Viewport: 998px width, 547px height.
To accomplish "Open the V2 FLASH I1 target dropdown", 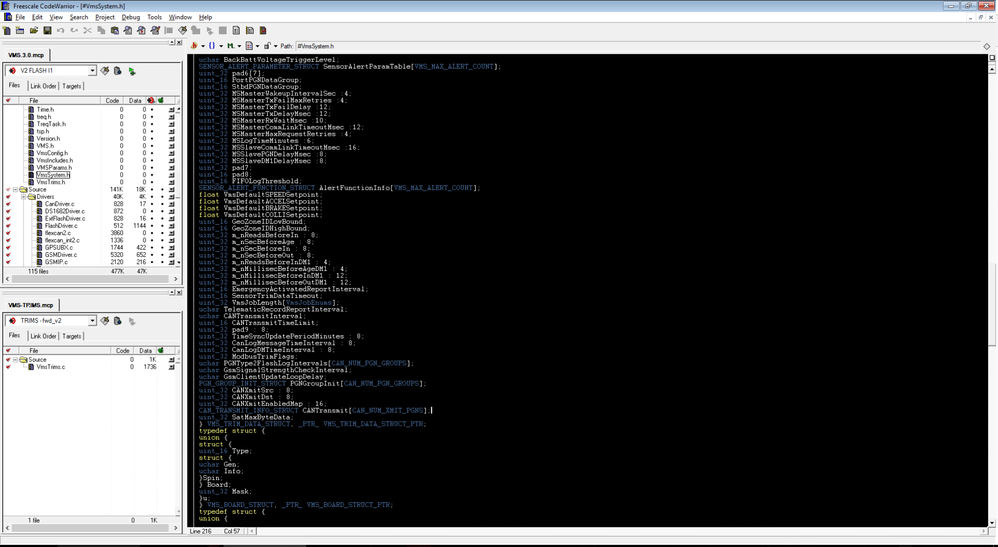I will 92,71.
